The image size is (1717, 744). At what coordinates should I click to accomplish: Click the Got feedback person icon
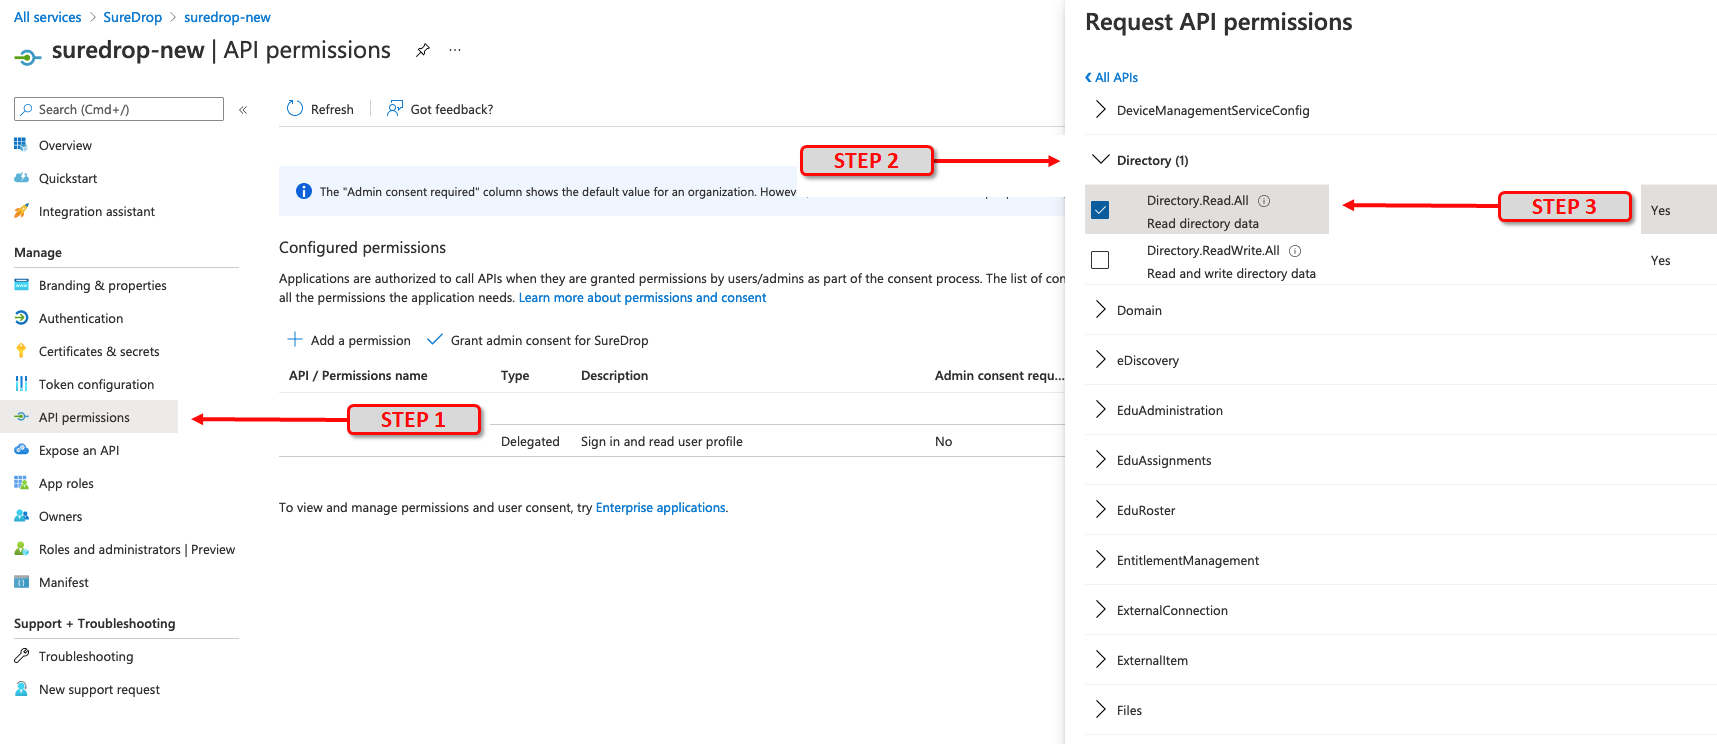tap(395, 108)
